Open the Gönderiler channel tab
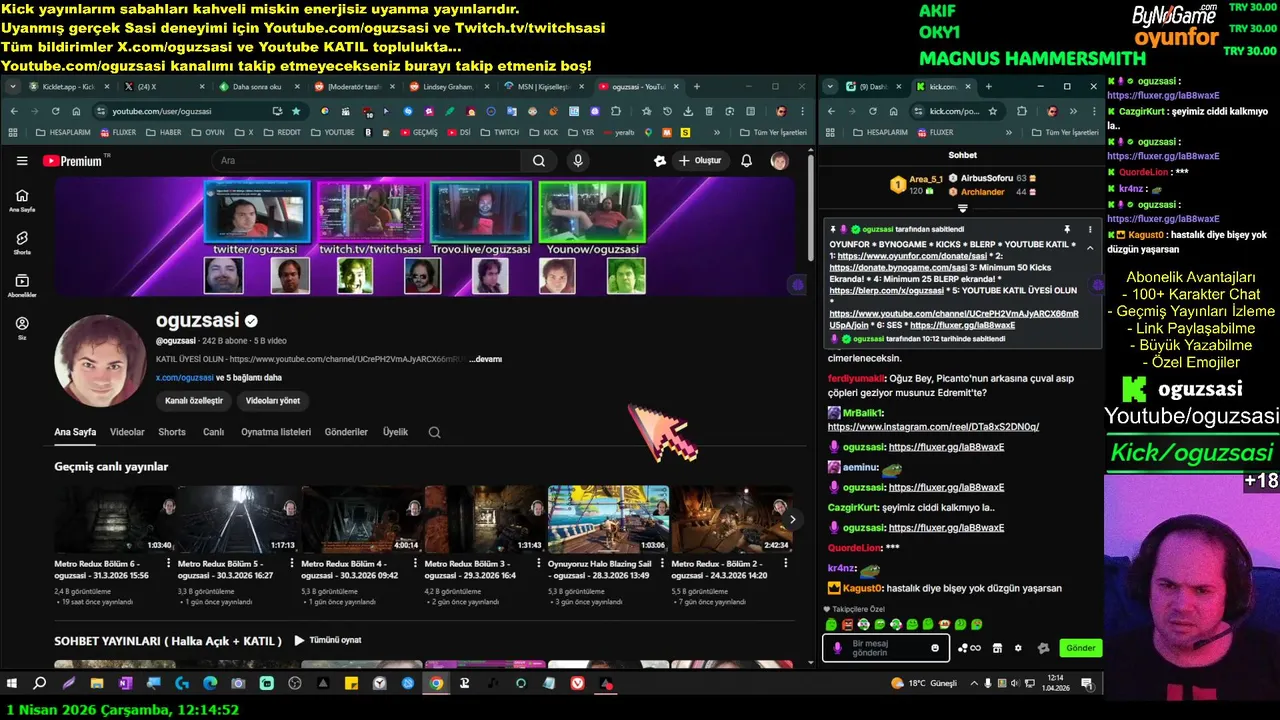The width and height of the screenshot is (1280, 720). 346,432
